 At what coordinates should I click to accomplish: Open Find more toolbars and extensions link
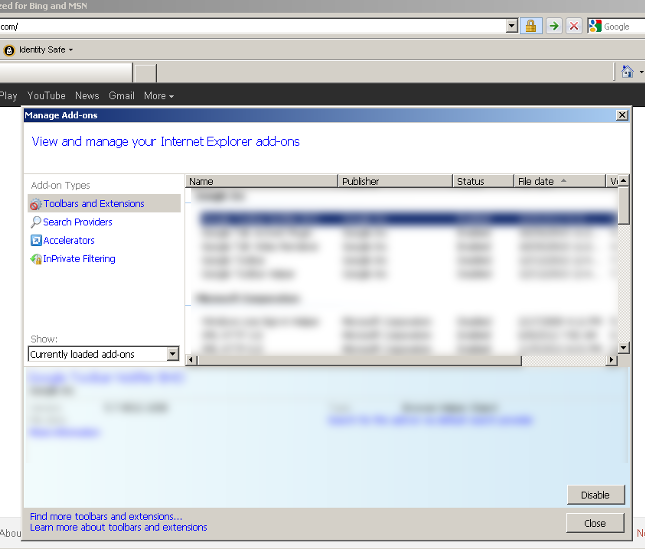click(106, 516)
